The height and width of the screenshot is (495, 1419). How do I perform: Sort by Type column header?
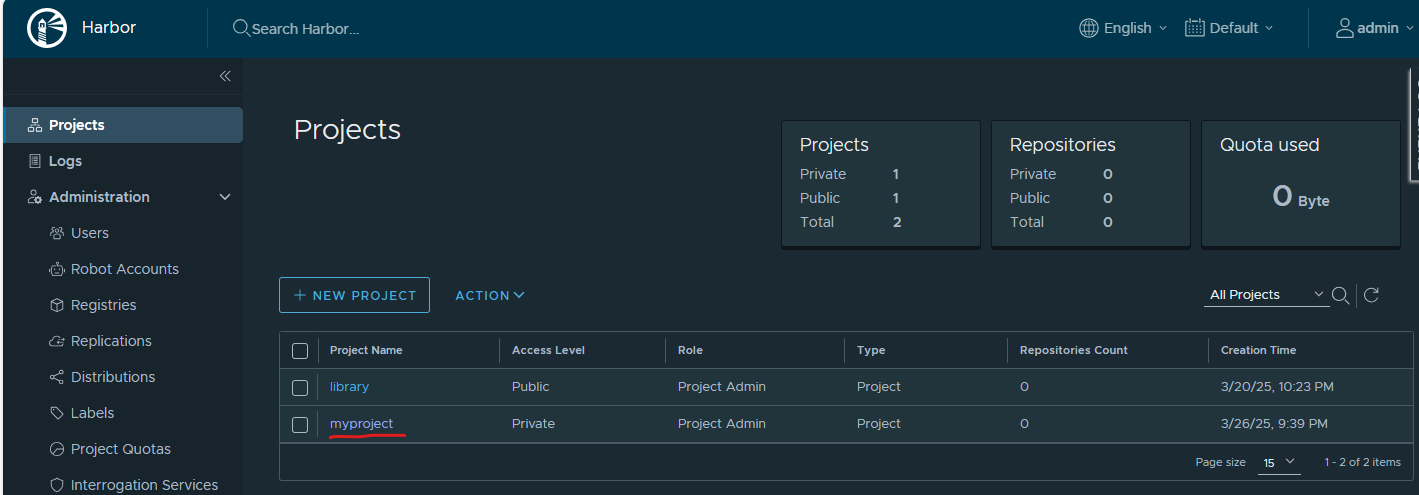pyautogui.click(x=871, y=350)
